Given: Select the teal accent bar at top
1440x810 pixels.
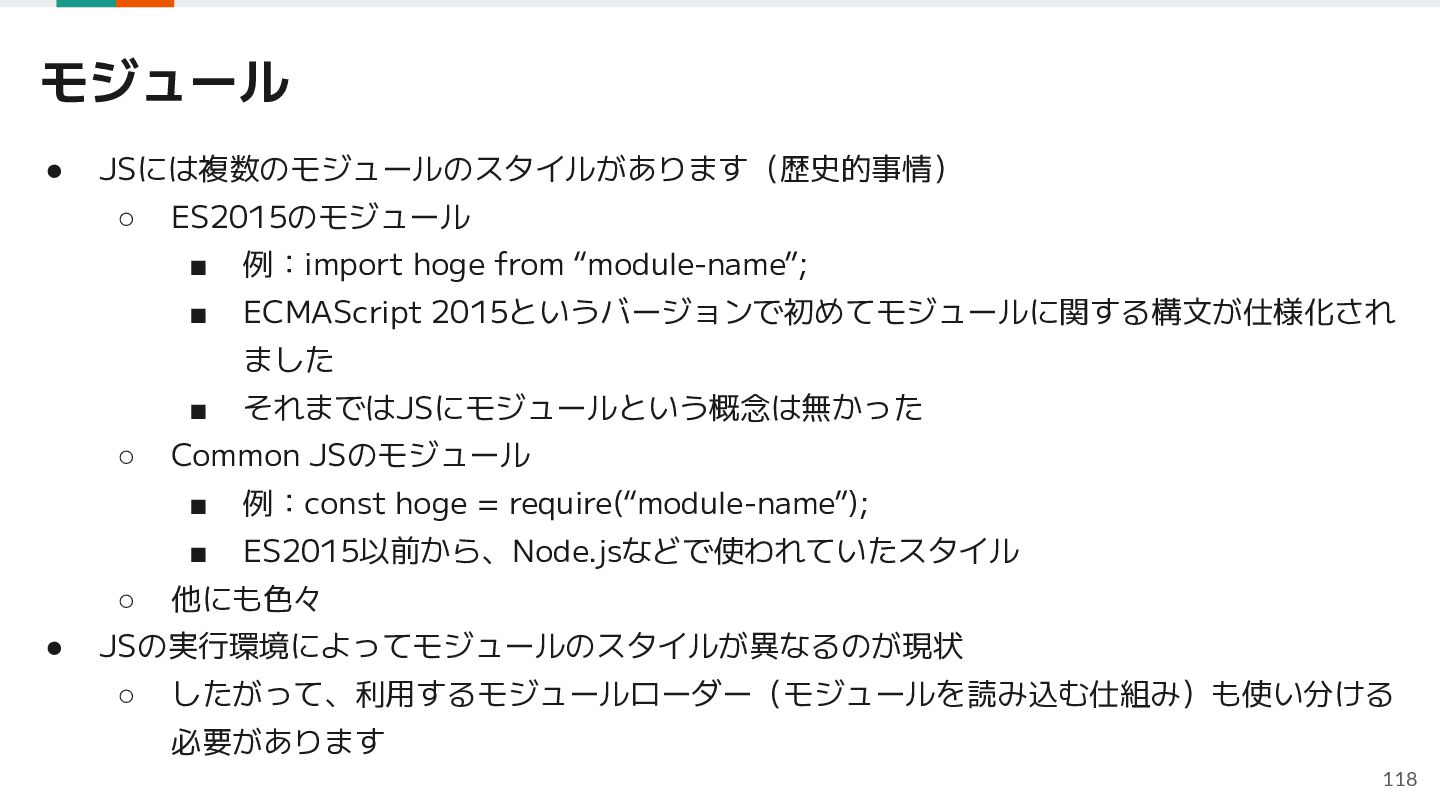Looking at the screenshot, I should click(86, 3).
